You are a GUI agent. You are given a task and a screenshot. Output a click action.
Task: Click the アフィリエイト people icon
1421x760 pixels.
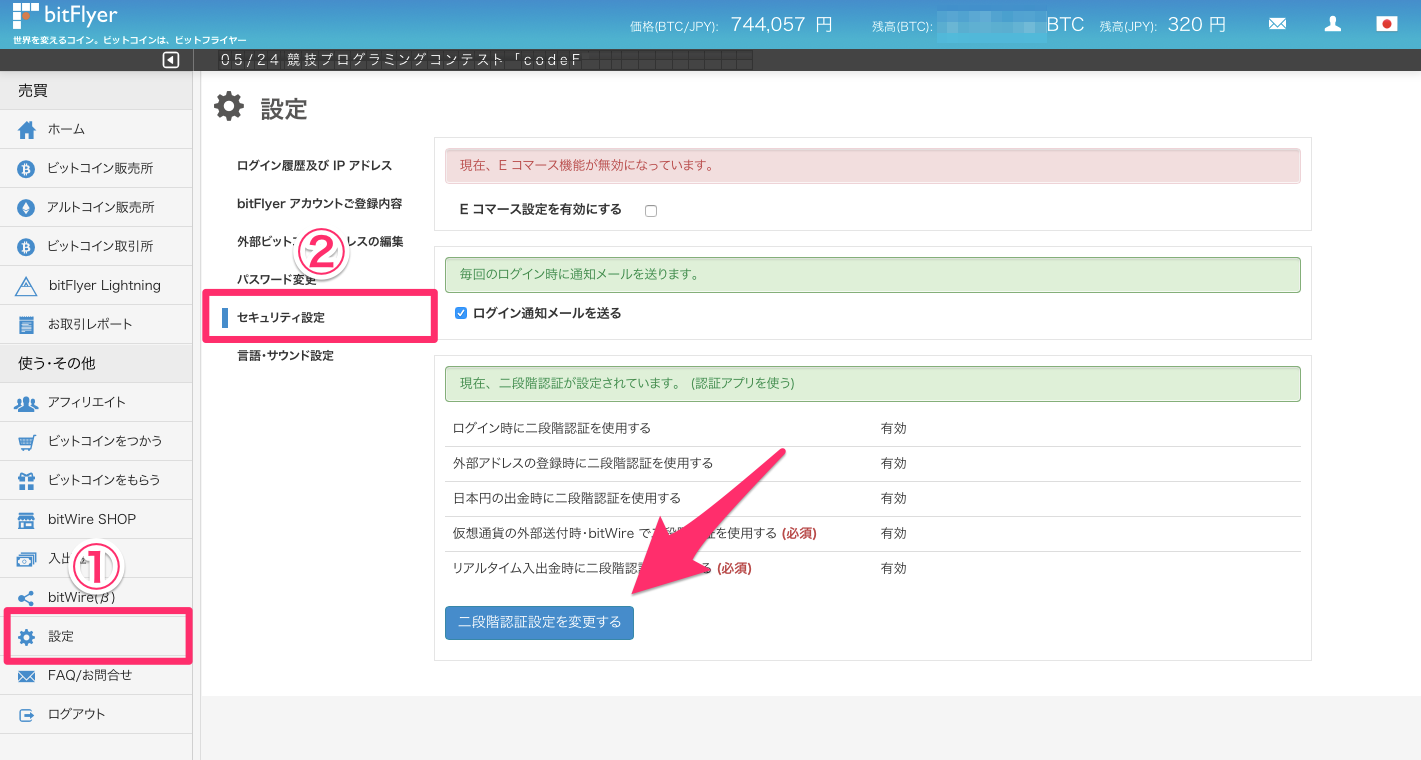pyautogui.click(x=27, y=403)
